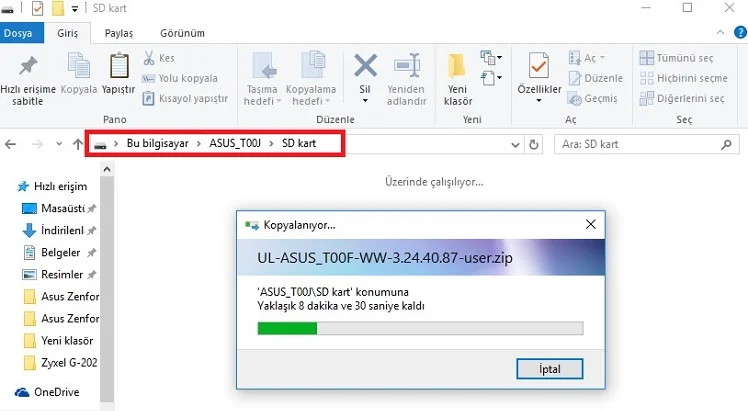Click ASUS_T00J in address bar

235,144
